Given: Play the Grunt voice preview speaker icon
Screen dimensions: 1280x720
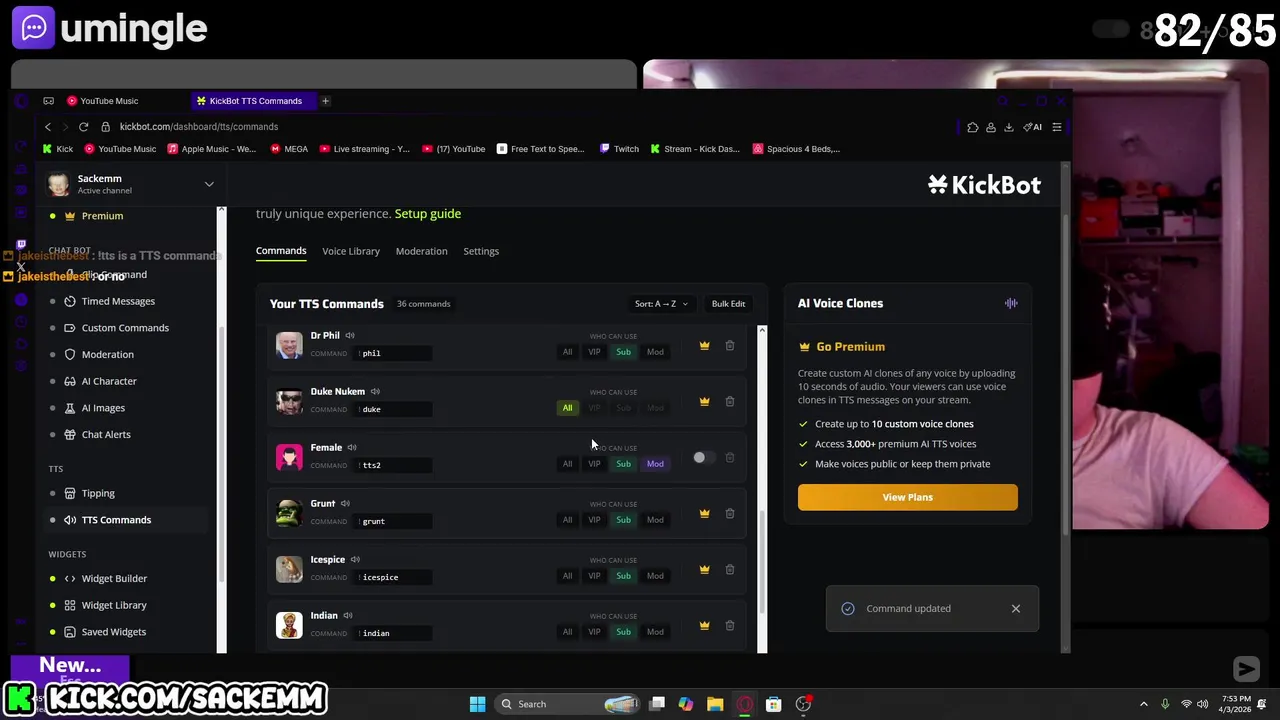Looking at the screenshot, I should point(345,504).
